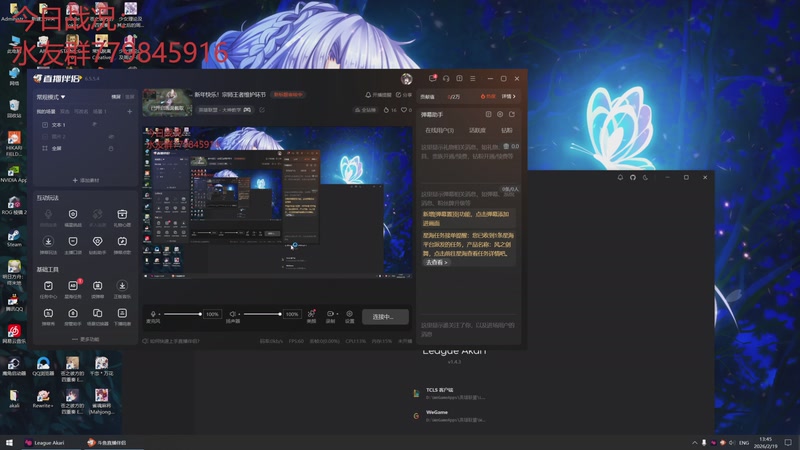The width and height of the screenshot is (800, 450).
Task: Toggle the speaker mute icon
Action: (232, 314)
